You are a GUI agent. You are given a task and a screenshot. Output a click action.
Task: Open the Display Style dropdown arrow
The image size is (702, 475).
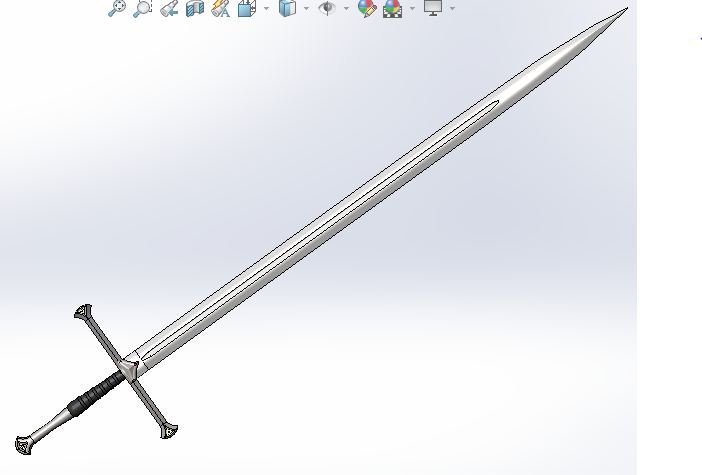pyautogui.click(x=307, y=8)
